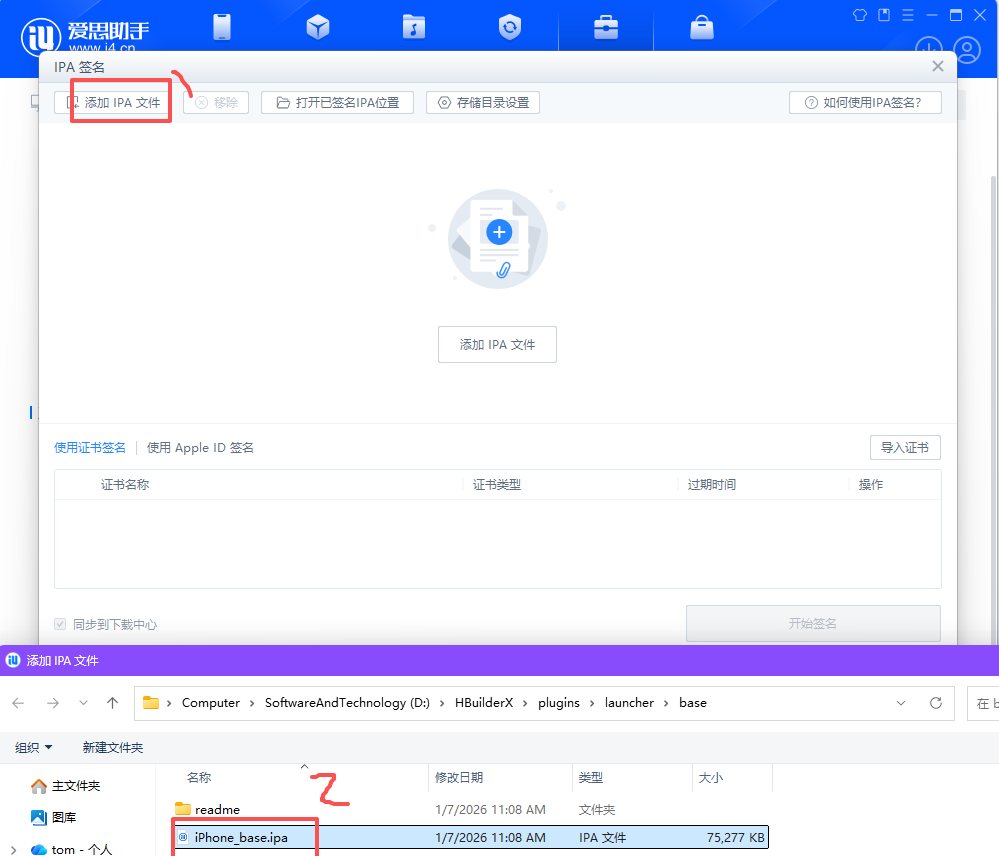The height and width of the screenshot is (856, 999).
Task: Sort by 修改日期 column header
Action: click(459, 778)
